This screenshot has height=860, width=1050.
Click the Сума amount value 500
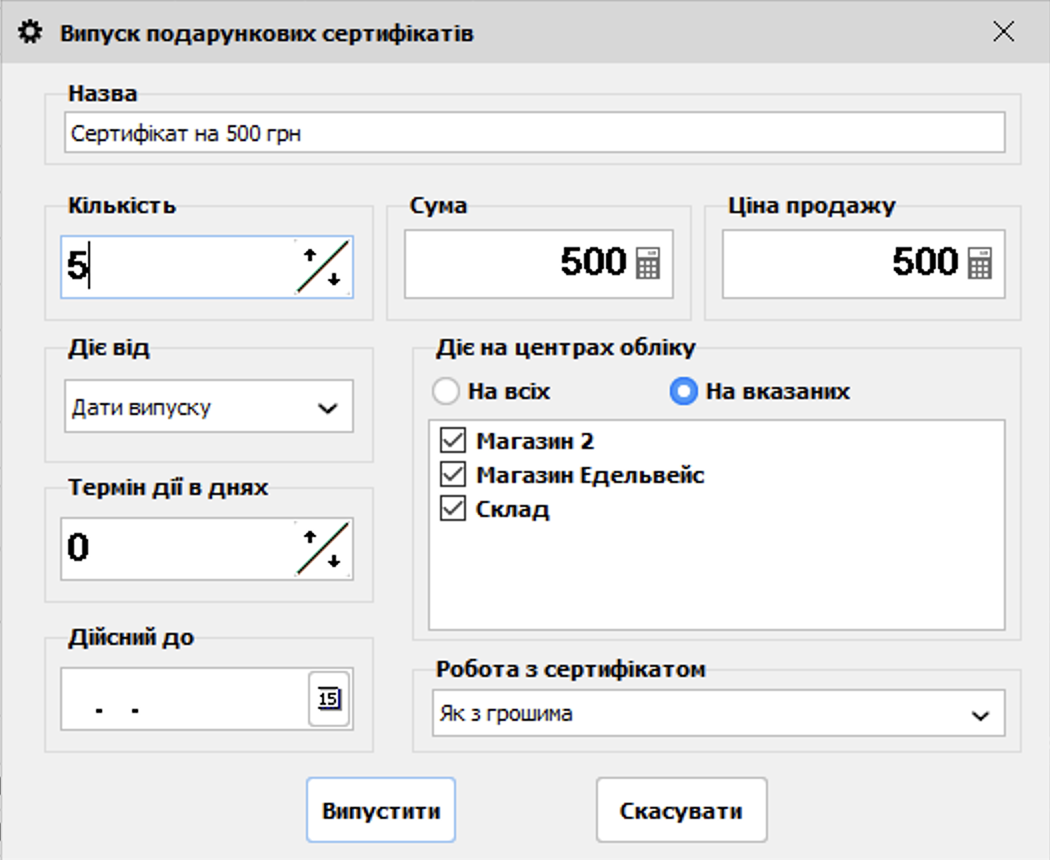[x=592, y=263]
